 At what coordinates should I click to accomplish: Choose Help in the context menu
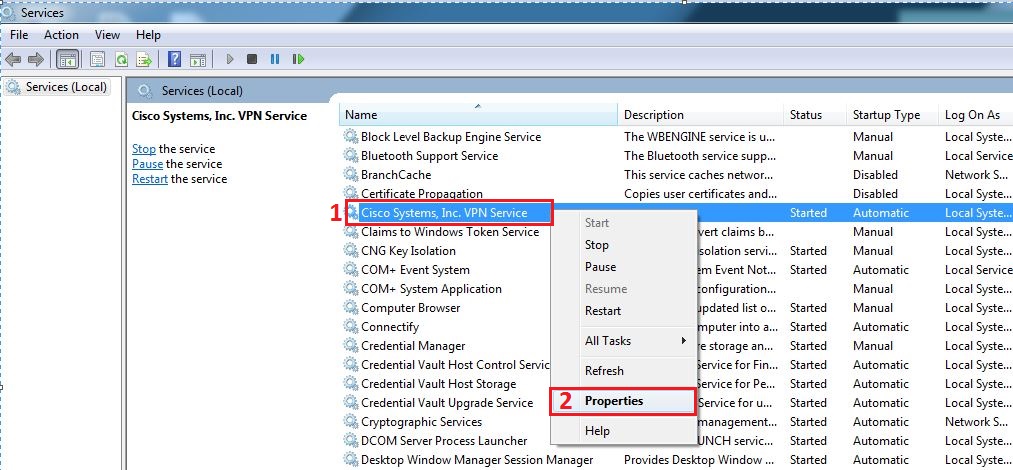pos(623,431)
